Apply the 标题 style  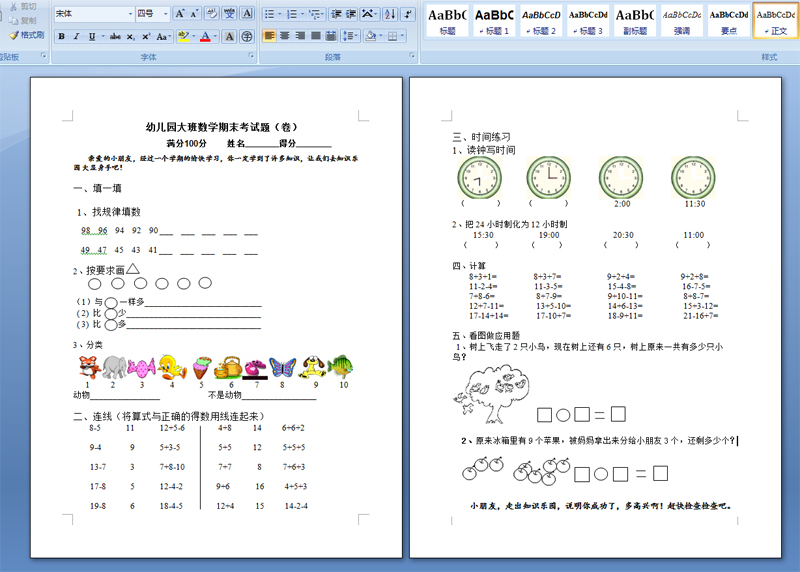pos(447,21)
